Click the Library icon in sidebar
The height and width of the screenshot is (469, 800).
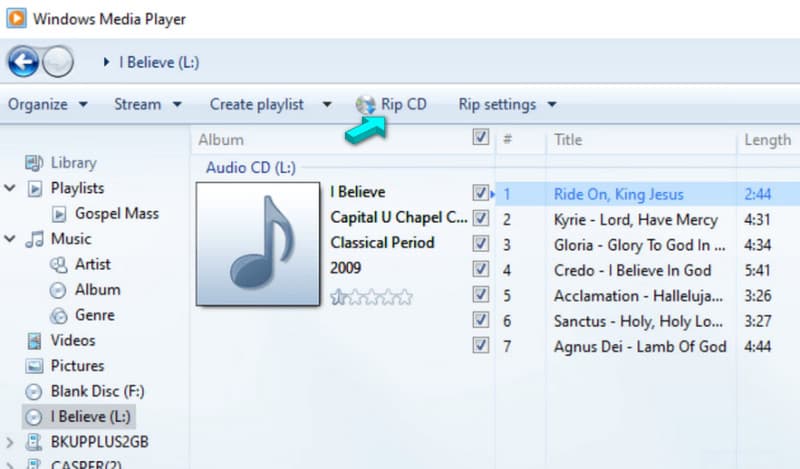coord(34,163)
